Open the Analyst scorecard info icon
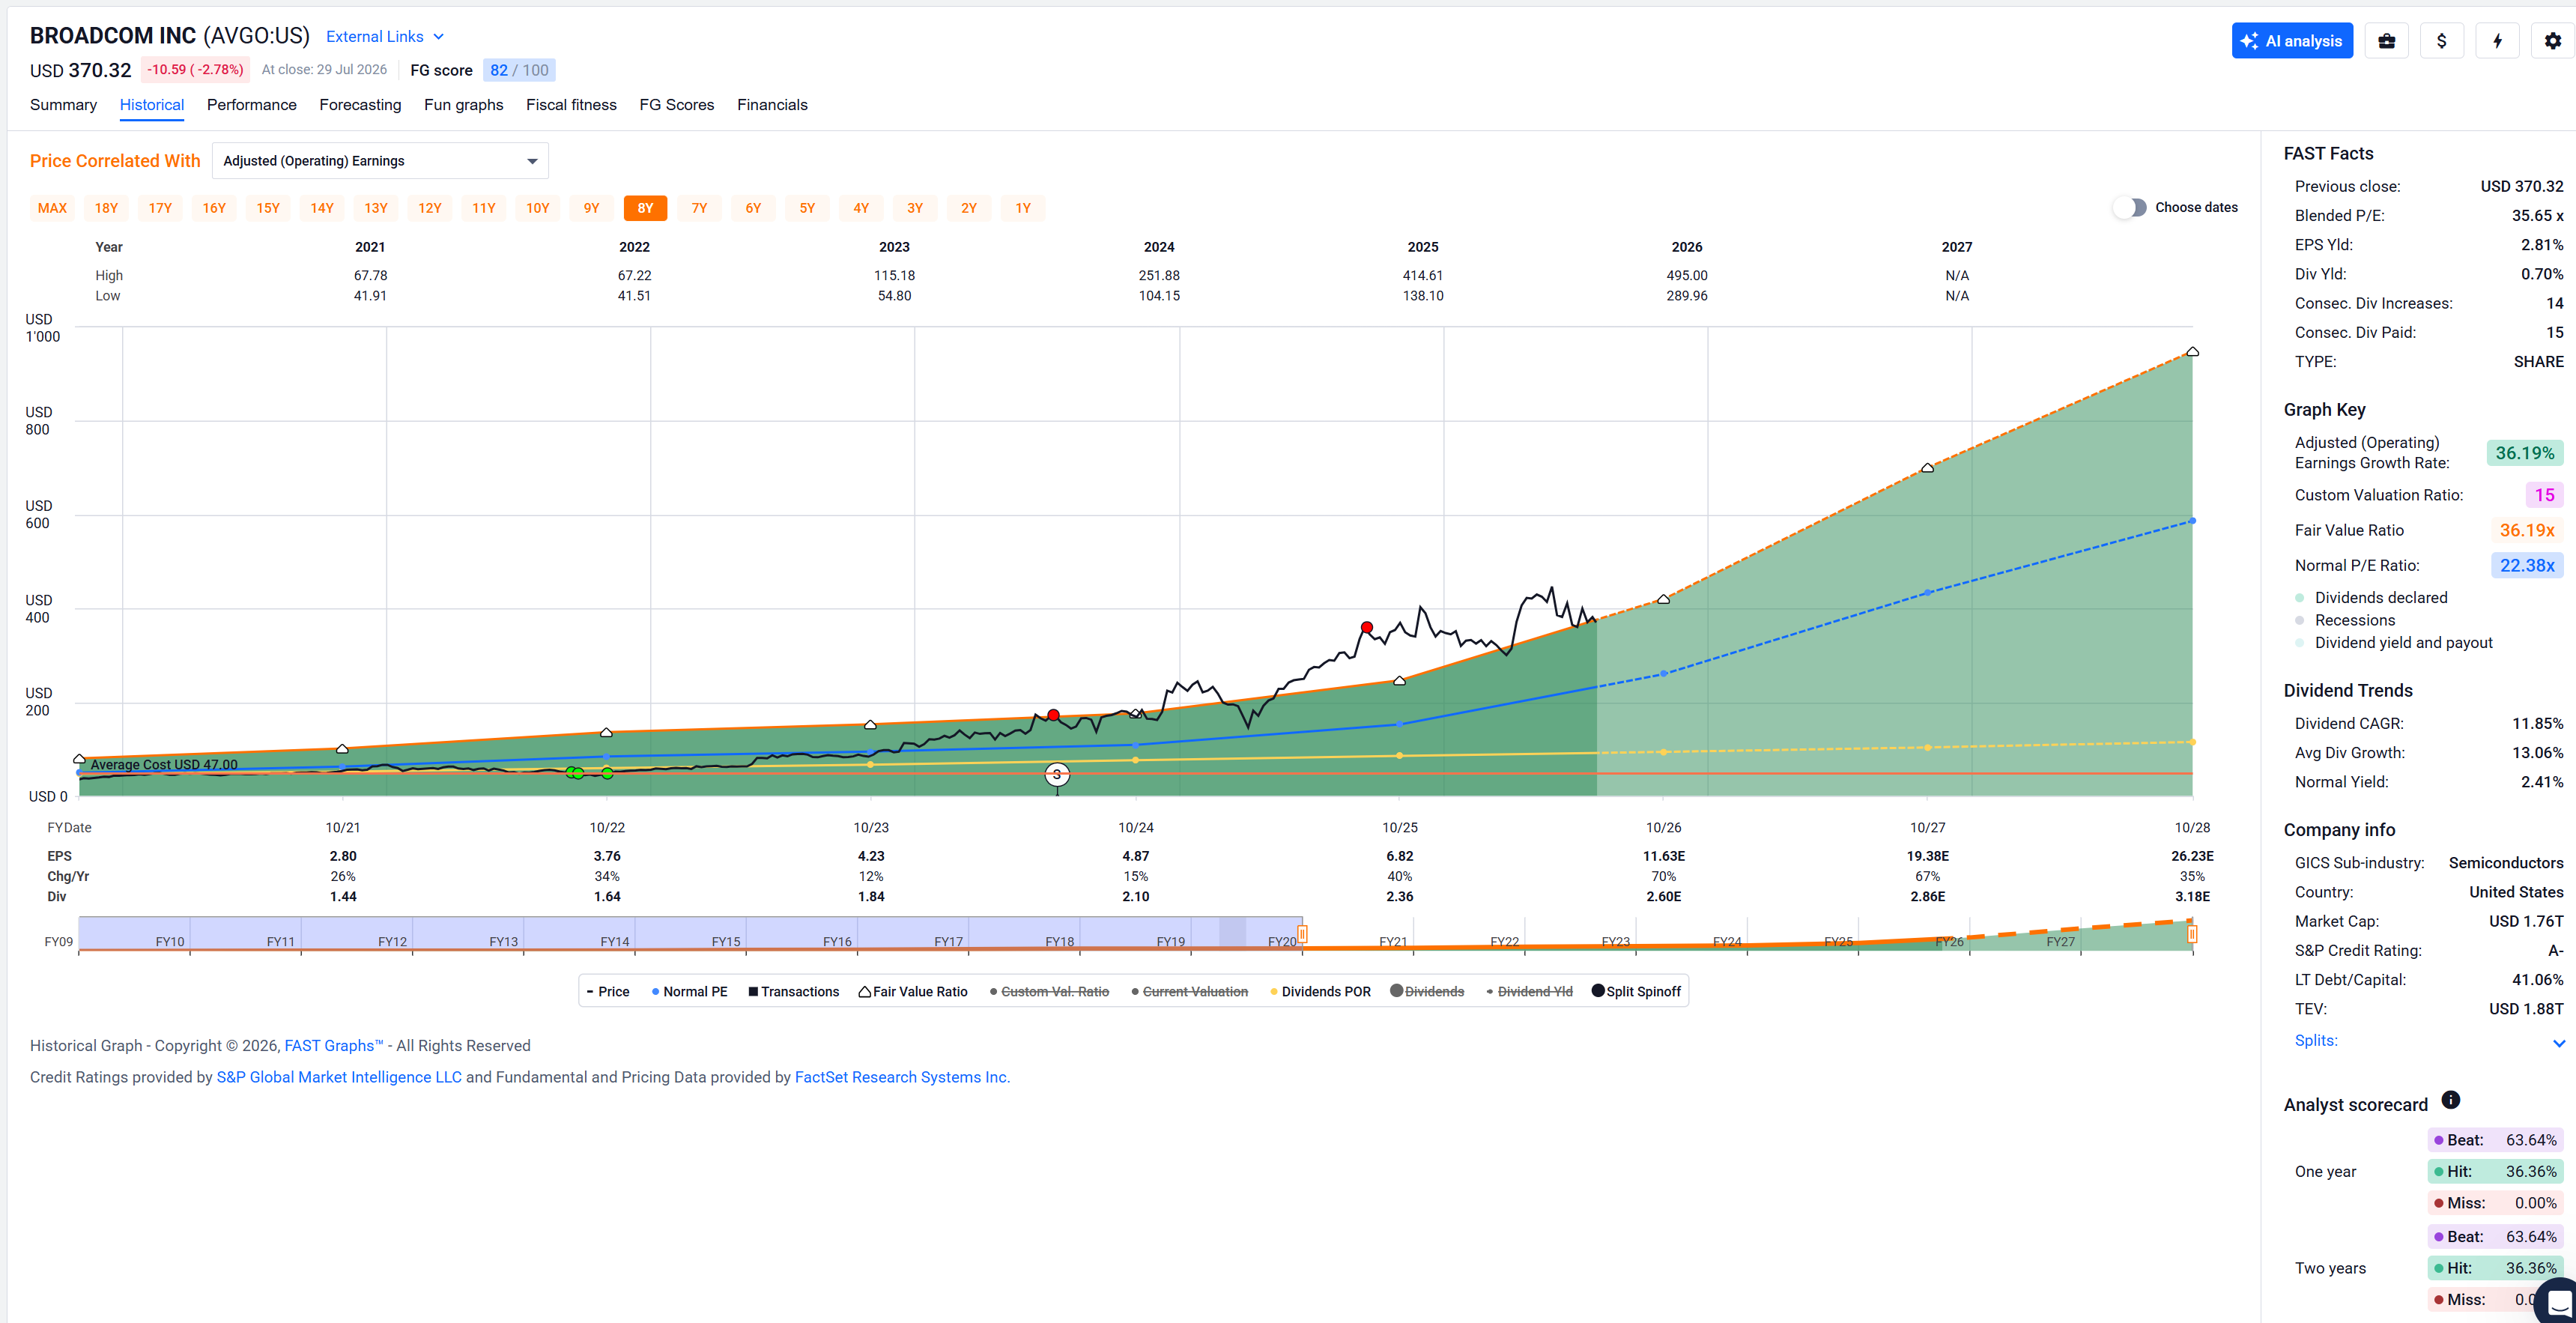This screenshot has width=2576, height=1323. [x=2451, y=1101]
